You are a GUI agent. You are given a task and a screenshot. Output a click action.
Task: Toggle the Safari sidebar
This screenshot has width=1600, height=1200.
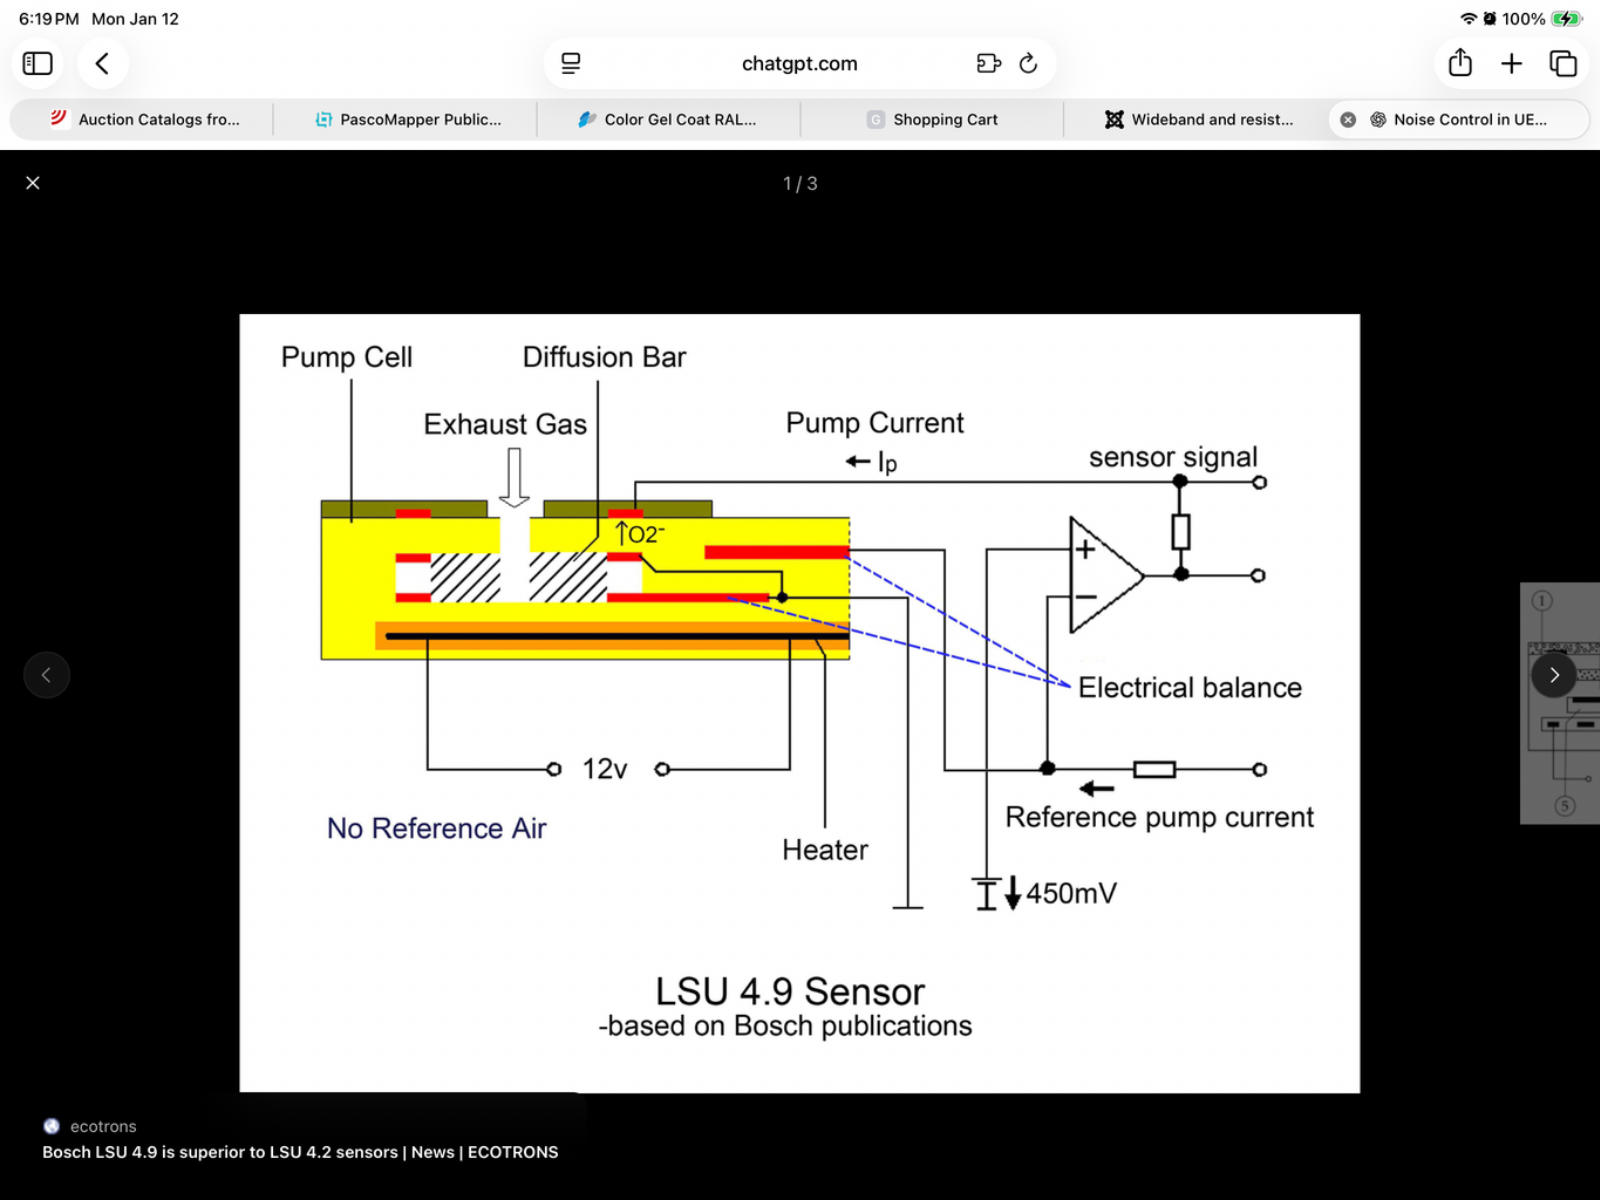coord(38,64)
